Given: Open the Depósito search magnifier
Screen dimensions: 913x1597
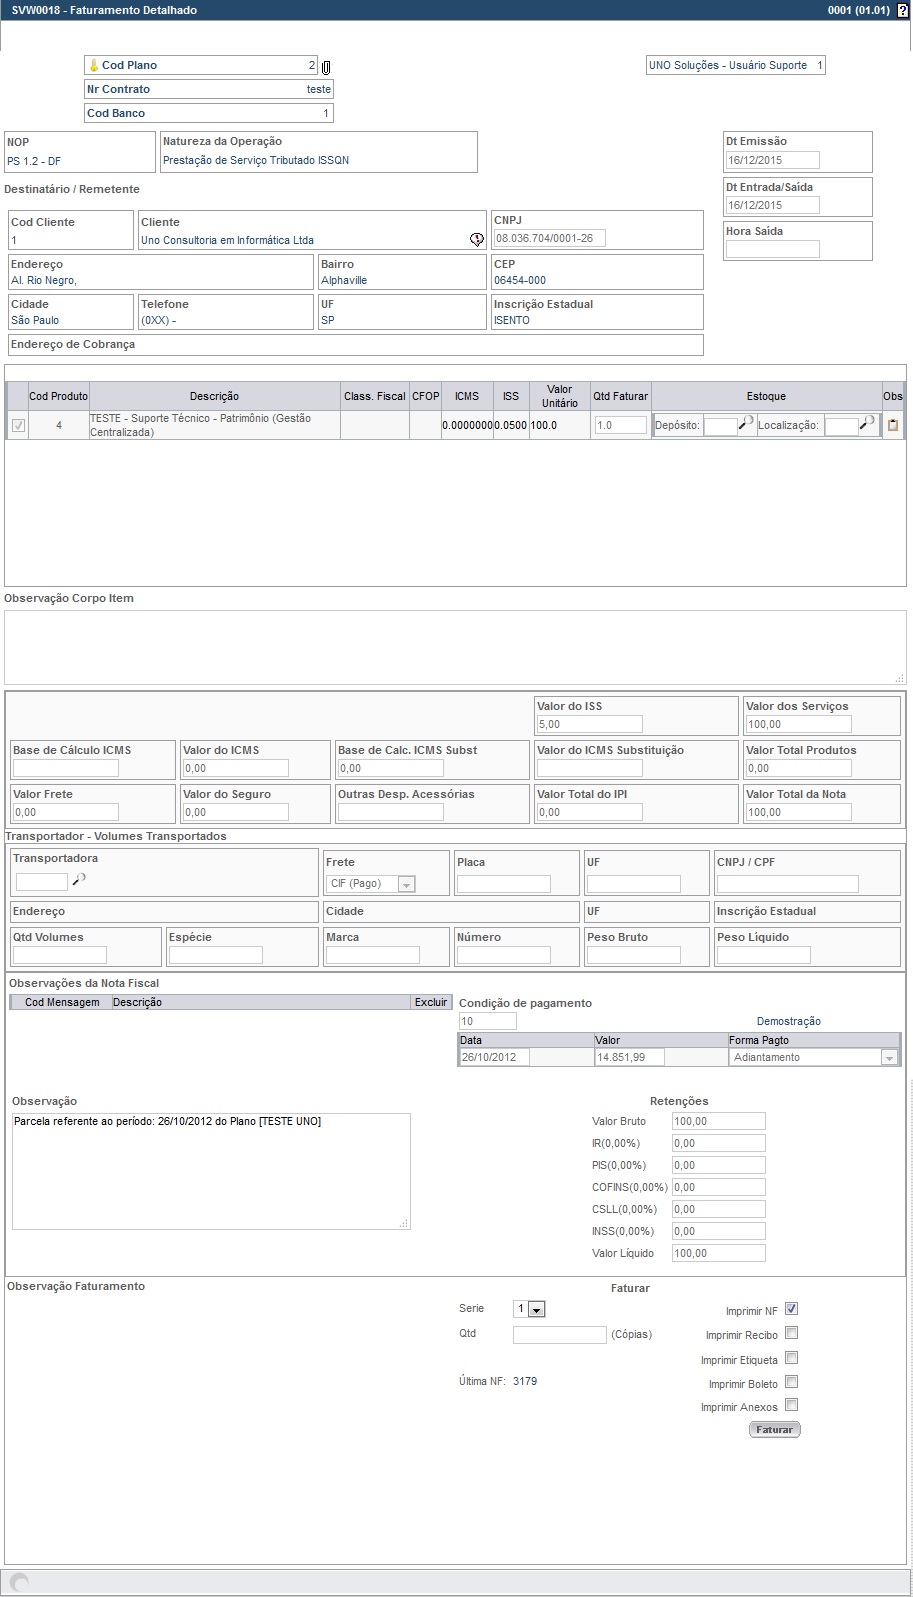Looking at the screenshot, I should (746, 424).
